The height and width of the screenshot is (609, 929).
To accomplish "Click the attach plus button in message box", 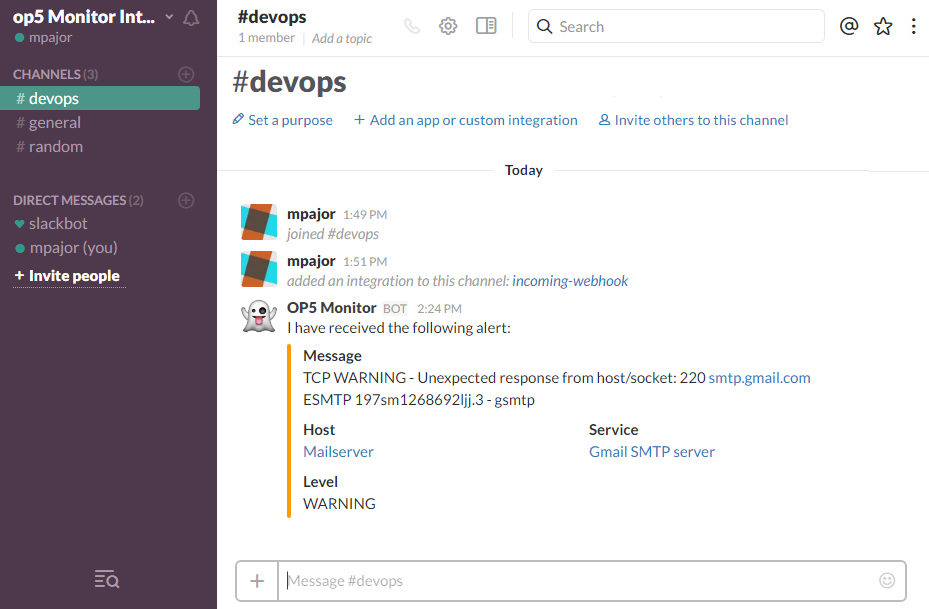I will point(257,581).
